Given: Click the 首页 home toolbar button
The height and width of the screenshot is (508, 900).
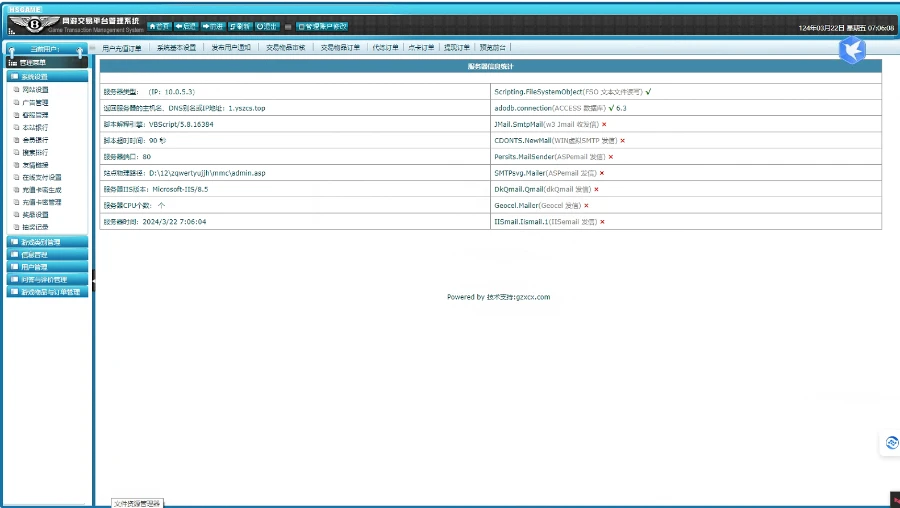Looking at the screenshot, I should [x=159, y=26].
